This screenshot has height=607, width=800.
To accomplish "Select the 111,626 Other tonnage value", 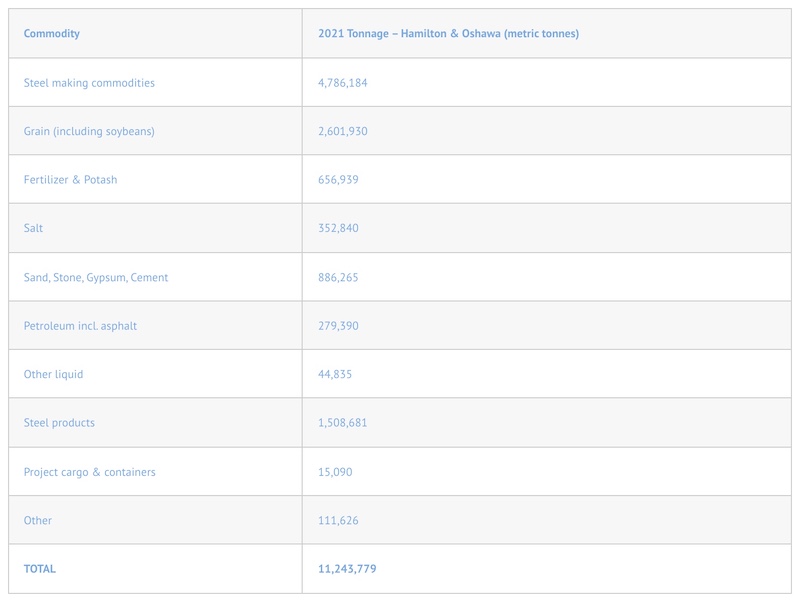I will click(338, 521).
